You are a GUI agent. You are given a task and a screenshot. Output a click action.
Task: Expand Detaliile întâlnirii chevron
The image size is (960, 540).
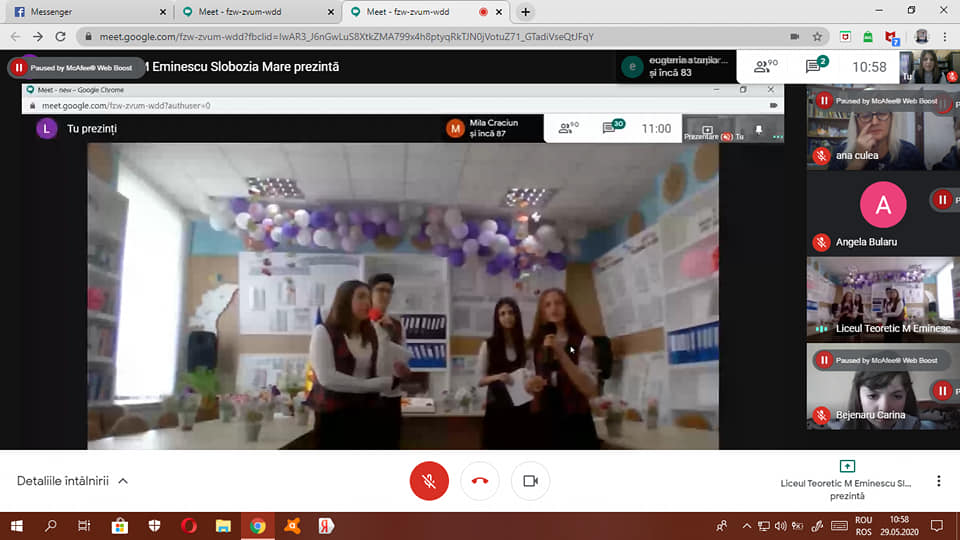click(x=123, y=481)
